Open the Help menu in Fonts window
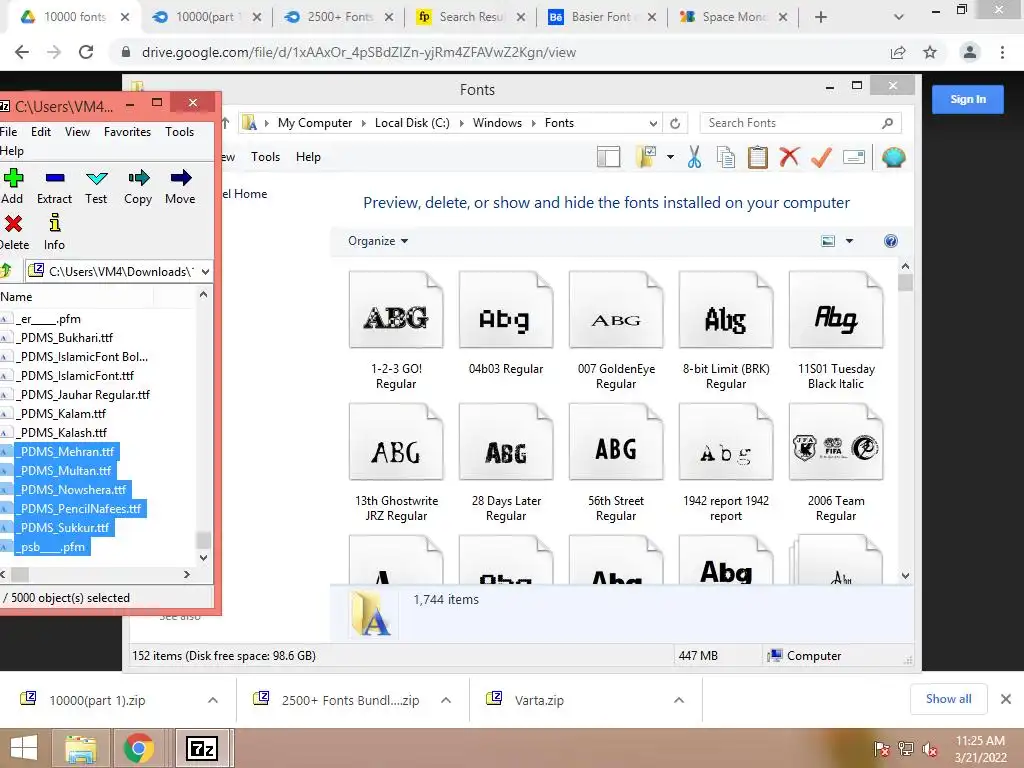 click(308, 157)
